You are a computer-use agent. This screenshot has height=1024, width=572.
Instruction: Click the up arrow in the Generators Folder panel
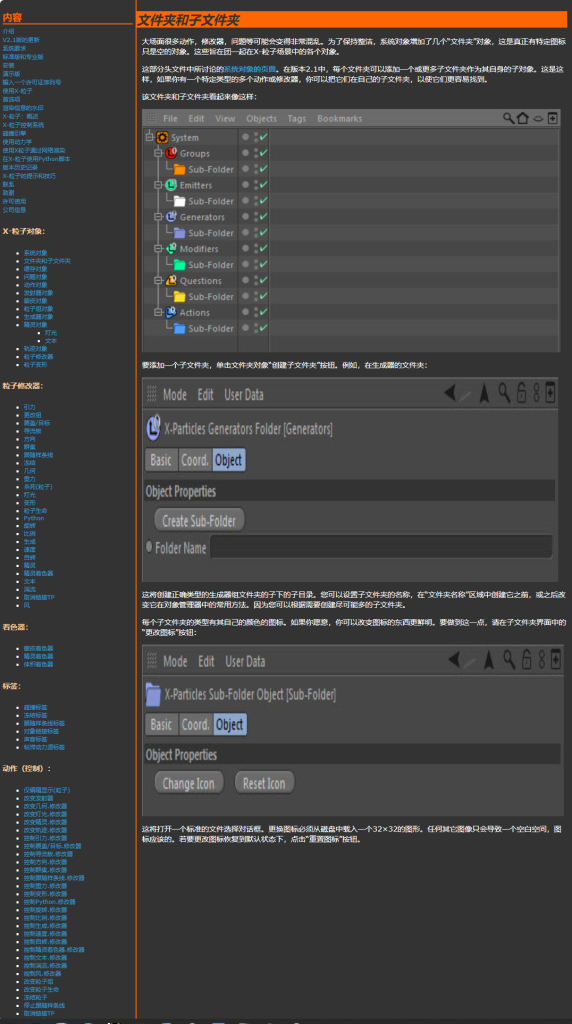(484, 394)
